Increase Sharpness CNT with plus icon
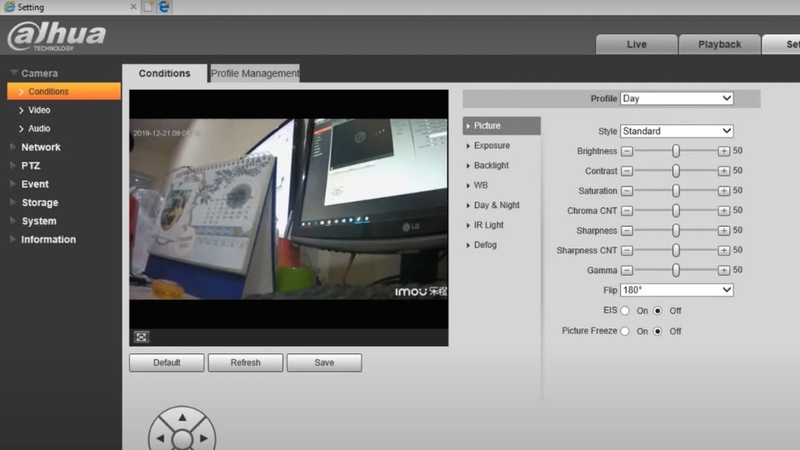The image size is (800, 450). pos(723,251)
